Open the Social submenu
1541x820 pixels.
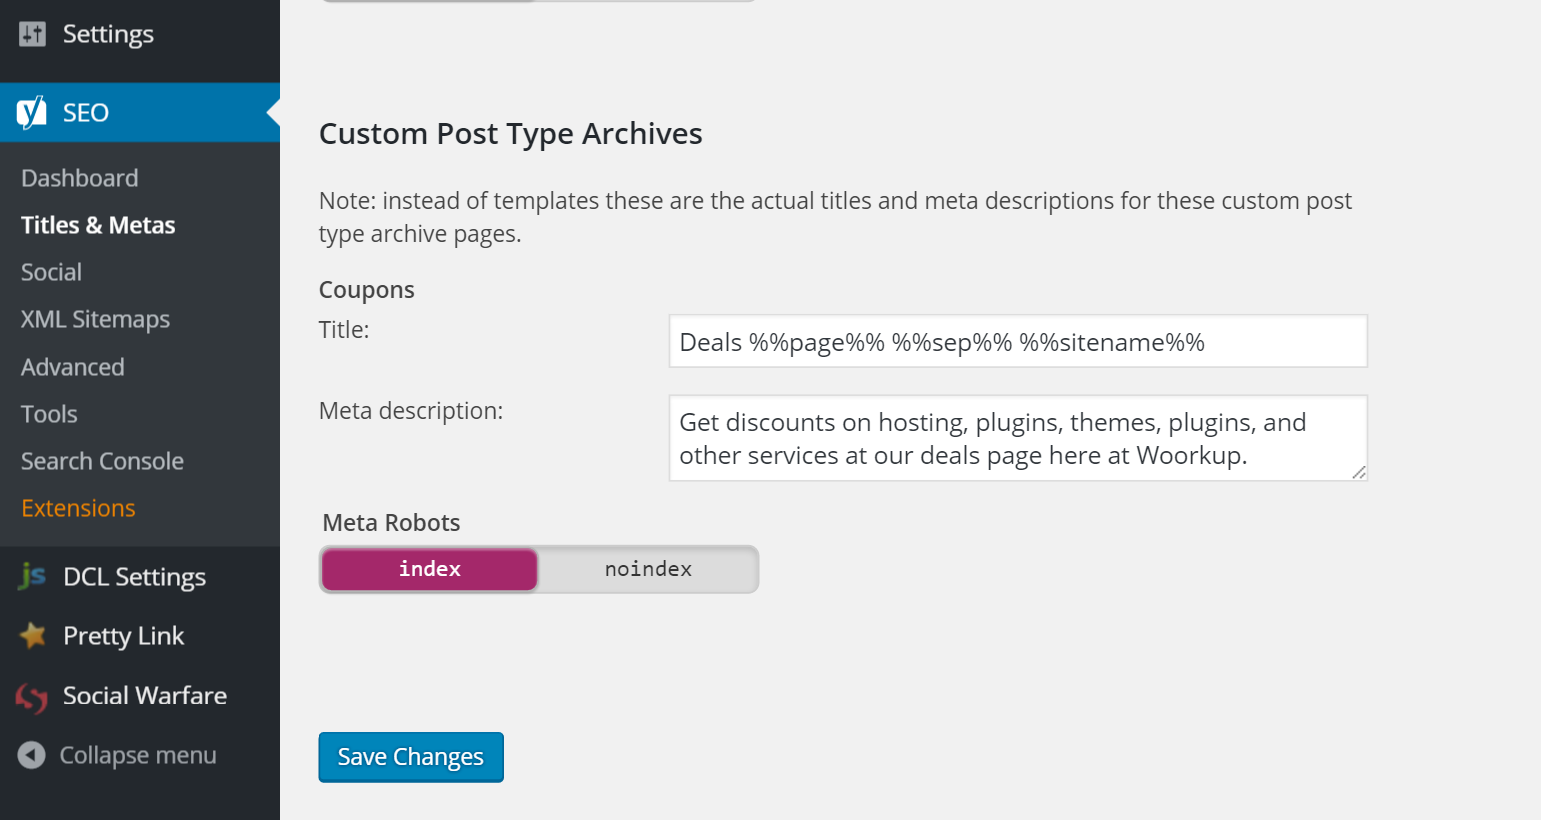(51, 272)
